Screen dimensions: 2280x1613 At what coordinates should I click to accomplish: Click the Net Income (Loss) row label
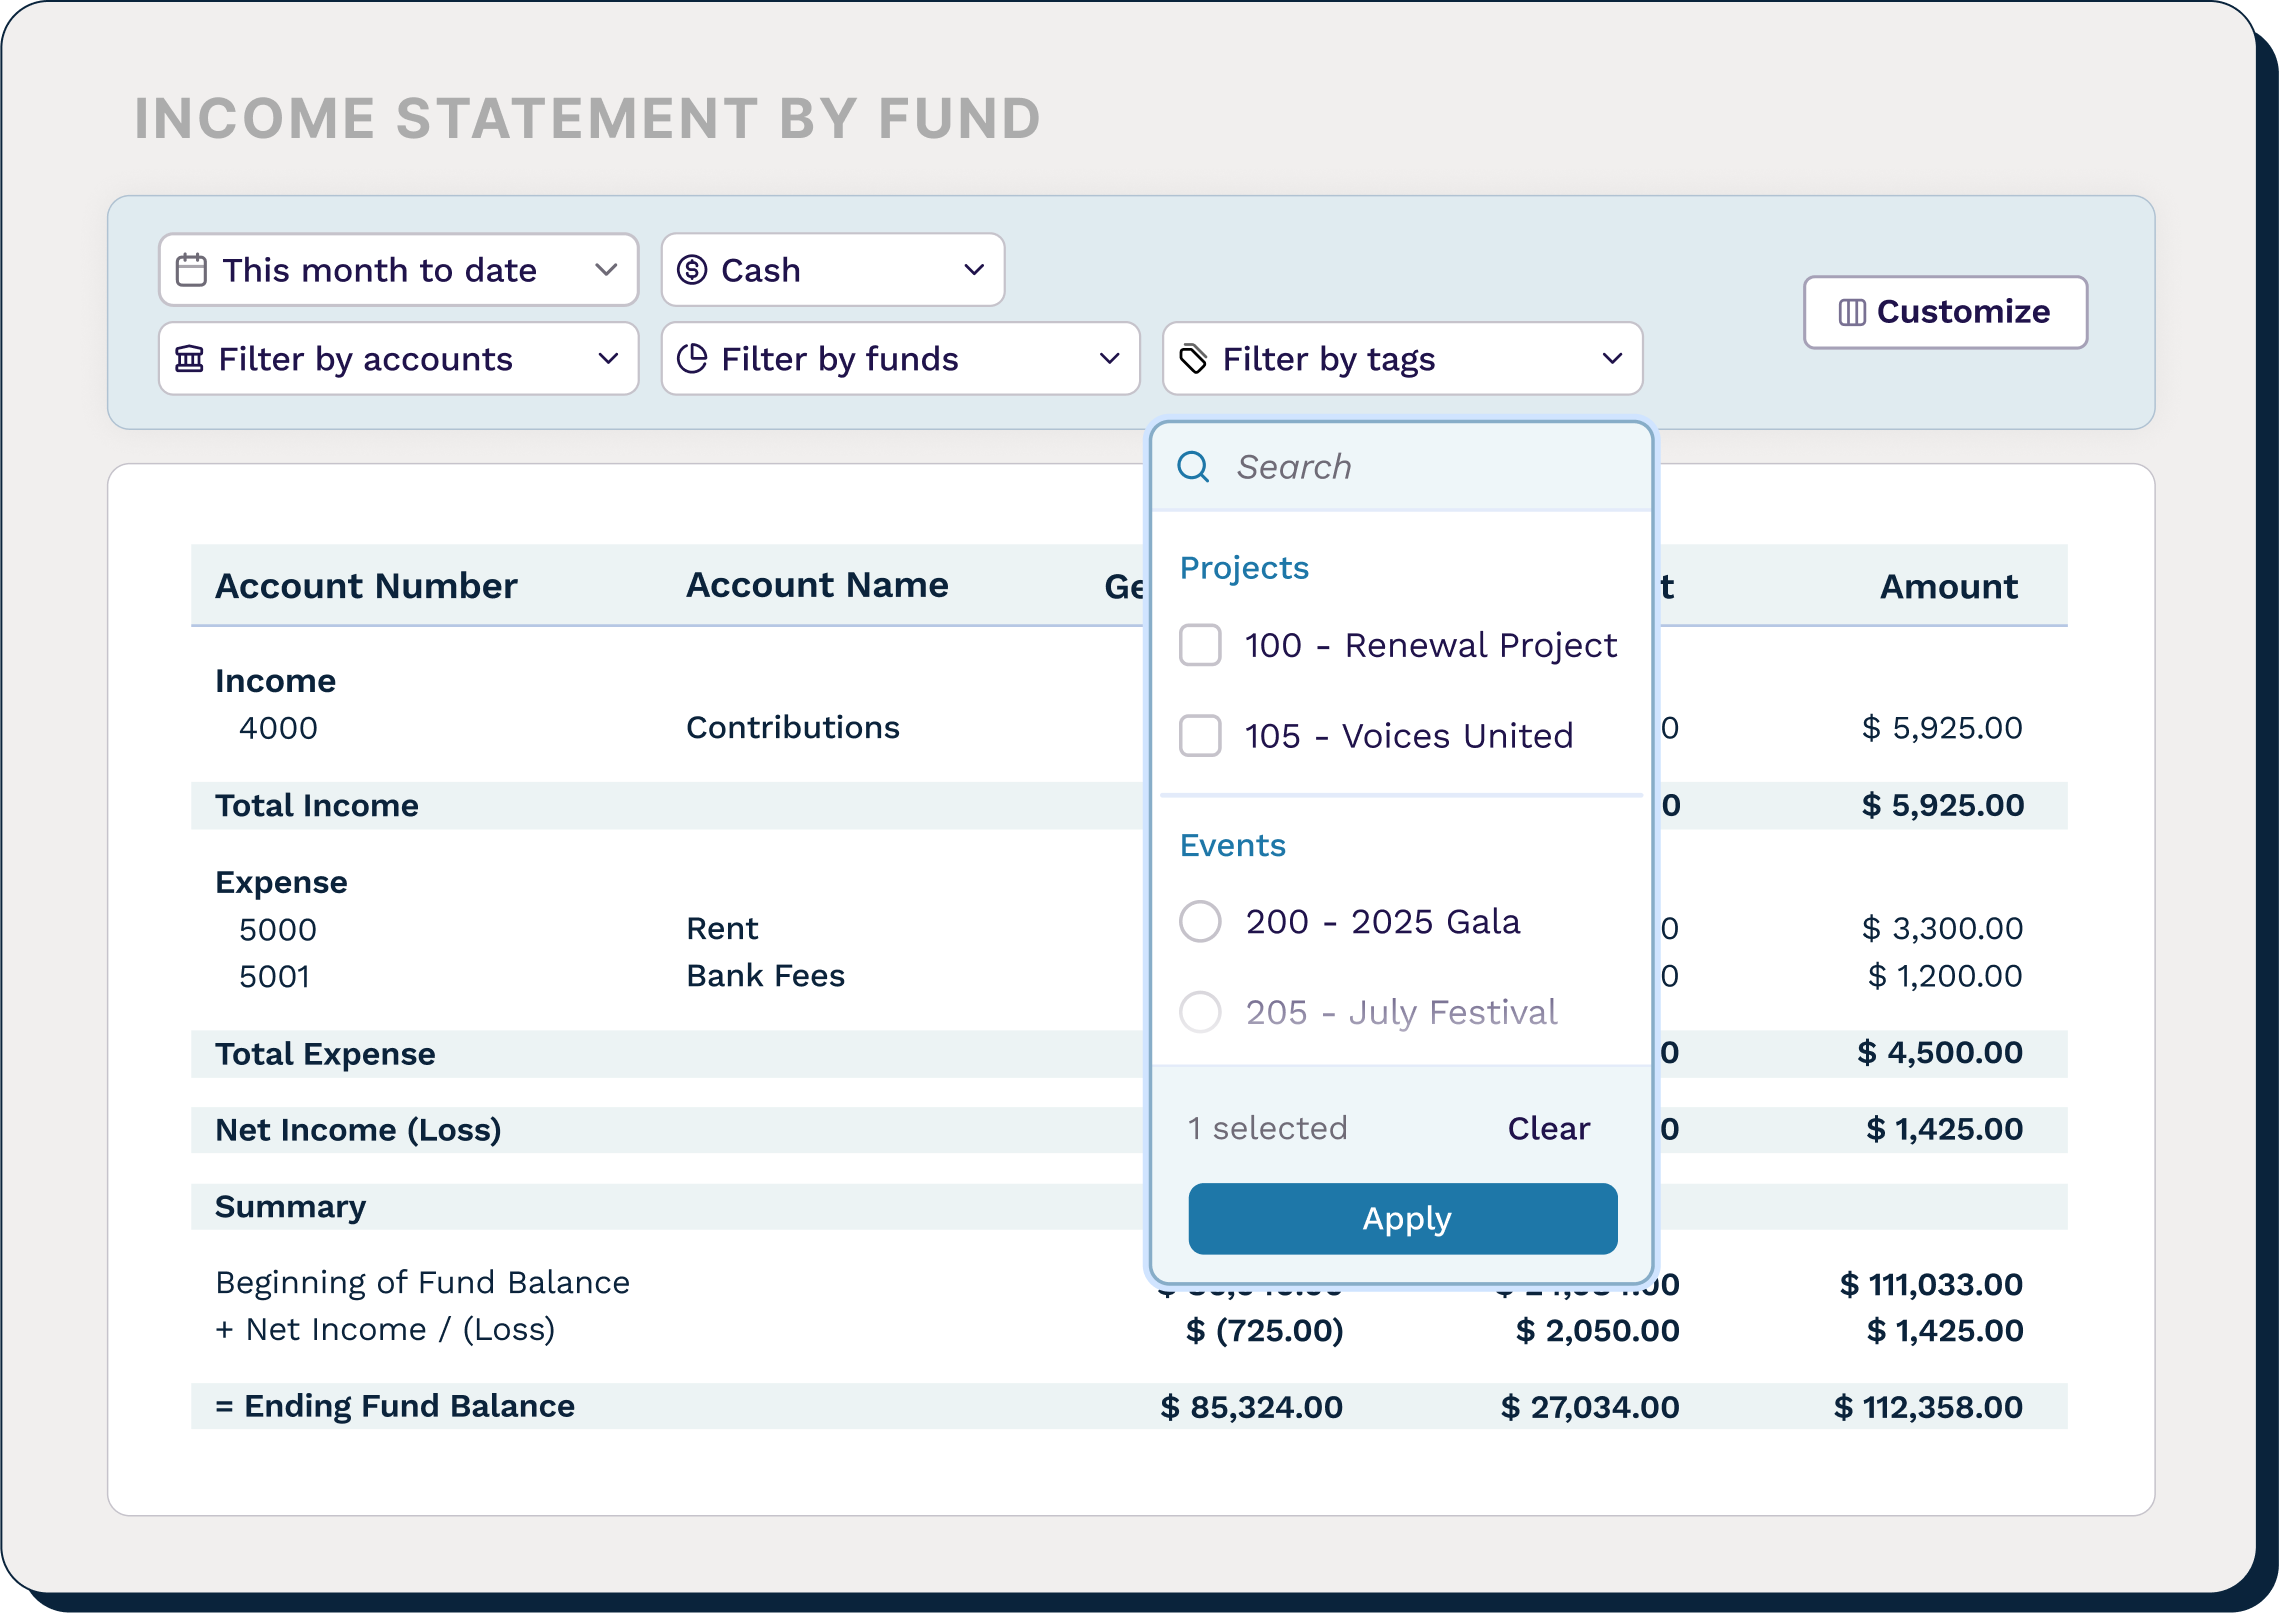tap(358, 1130)
